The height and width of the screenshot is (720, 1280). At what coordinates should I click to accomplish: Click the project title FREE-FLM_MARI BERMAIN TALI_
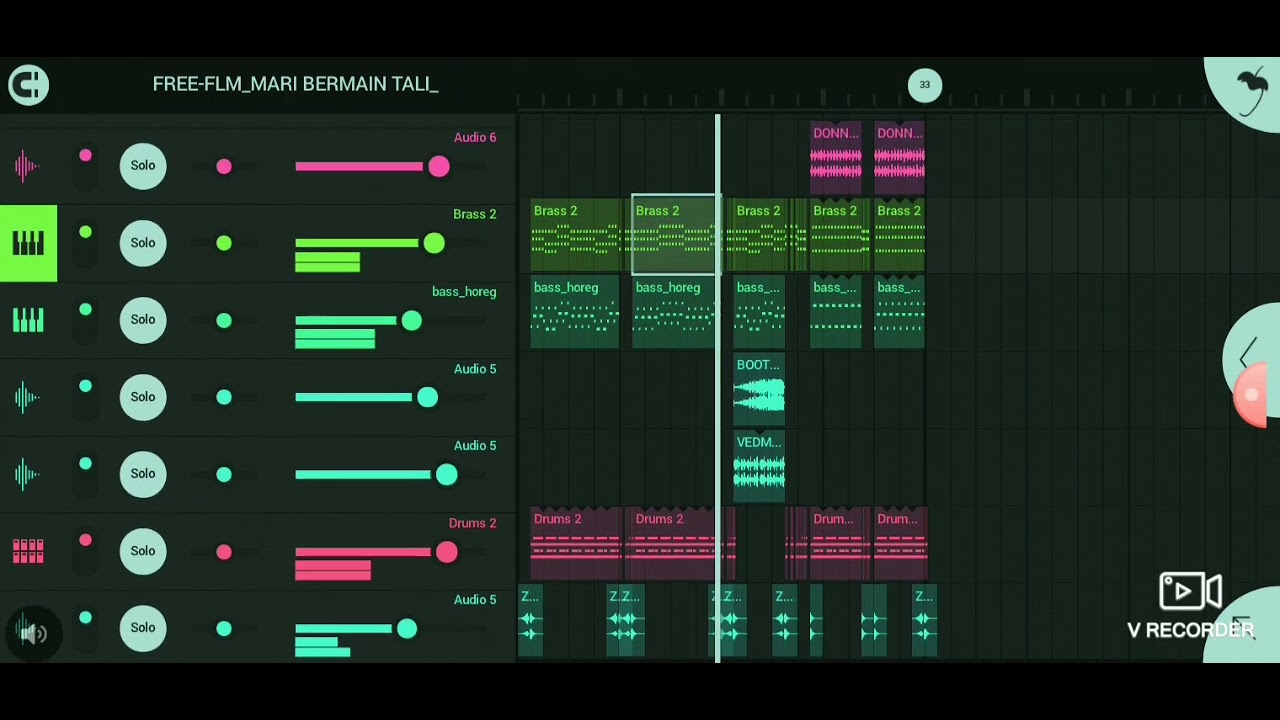pos(295,84)
